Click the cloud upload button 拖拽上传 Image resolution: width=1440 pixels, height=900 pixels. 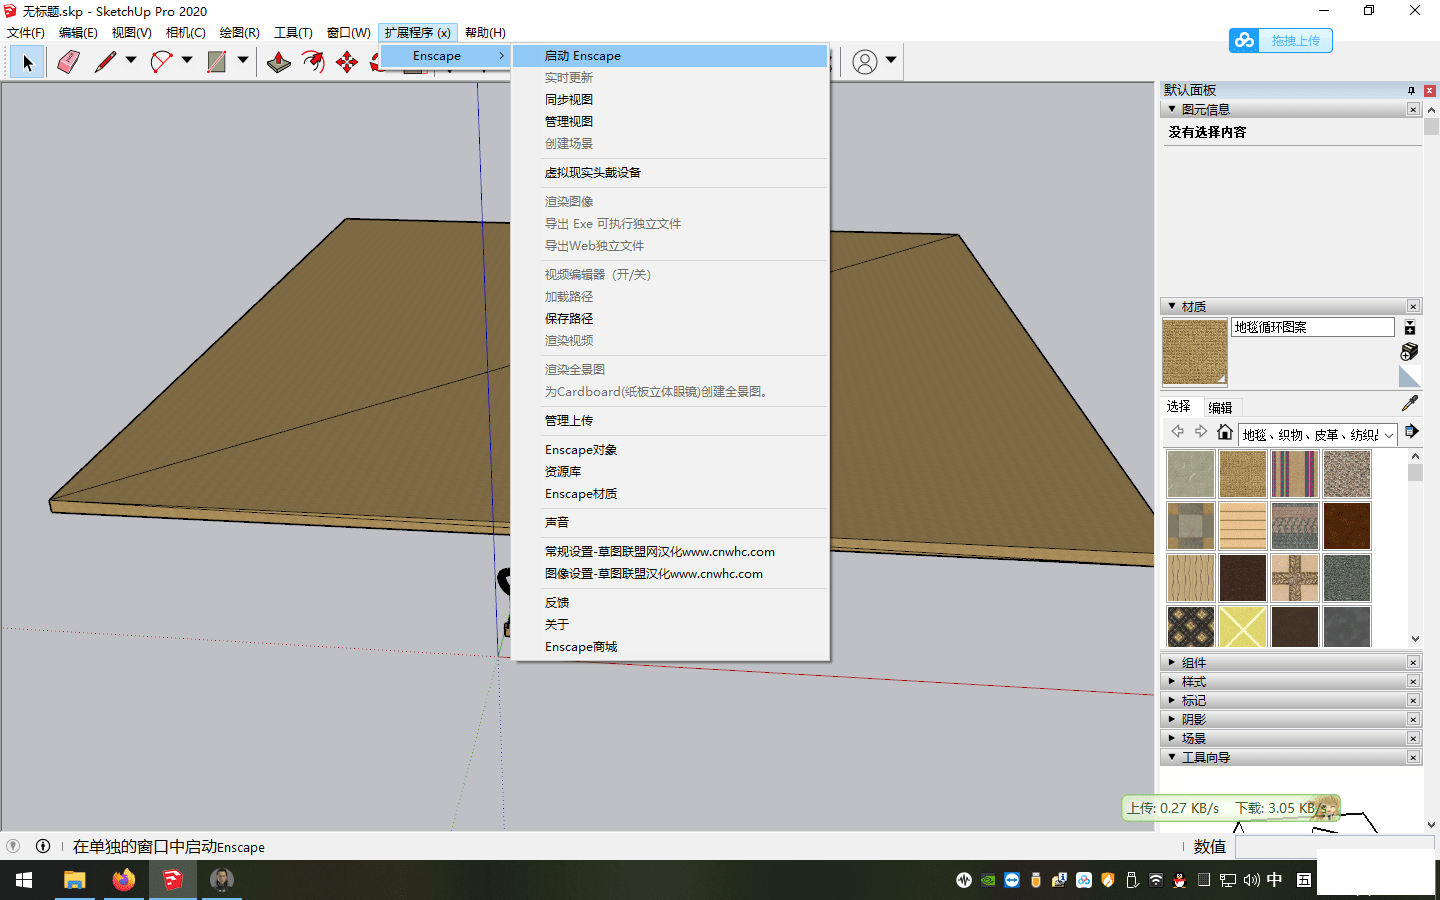coord(1281,40)
